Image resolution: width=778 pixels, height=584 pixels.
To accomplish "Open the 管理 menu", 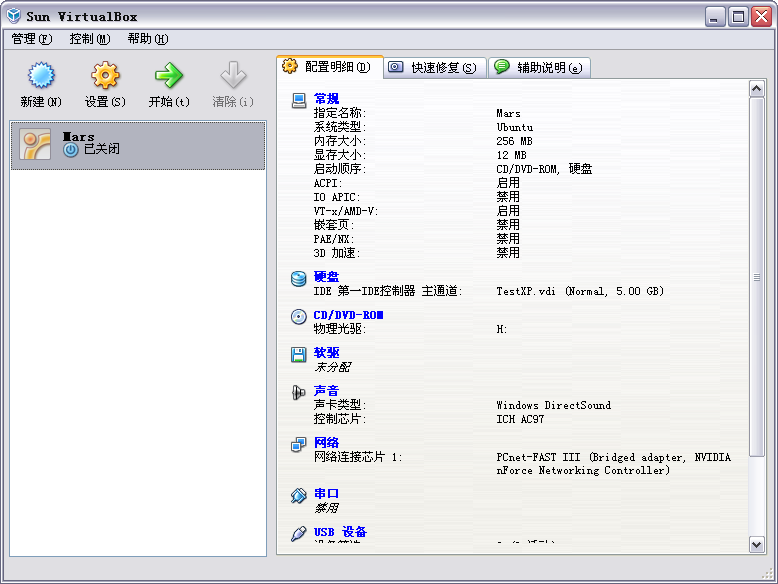I will [x=31, y=39].
